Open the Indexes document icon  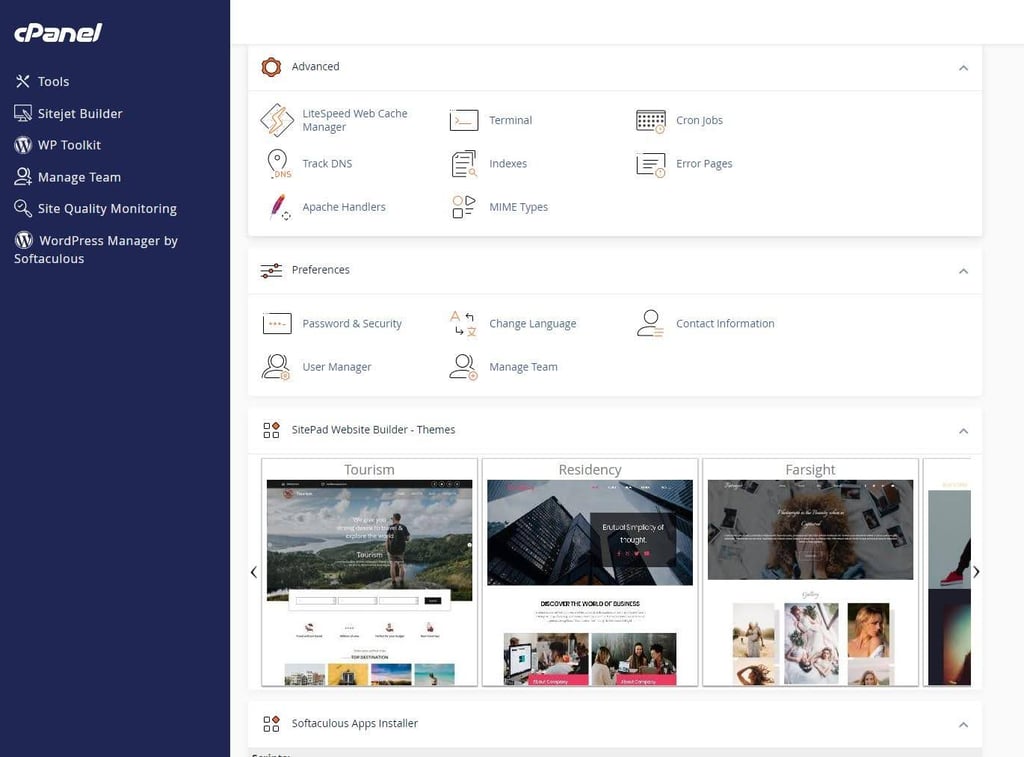[464, 164]
